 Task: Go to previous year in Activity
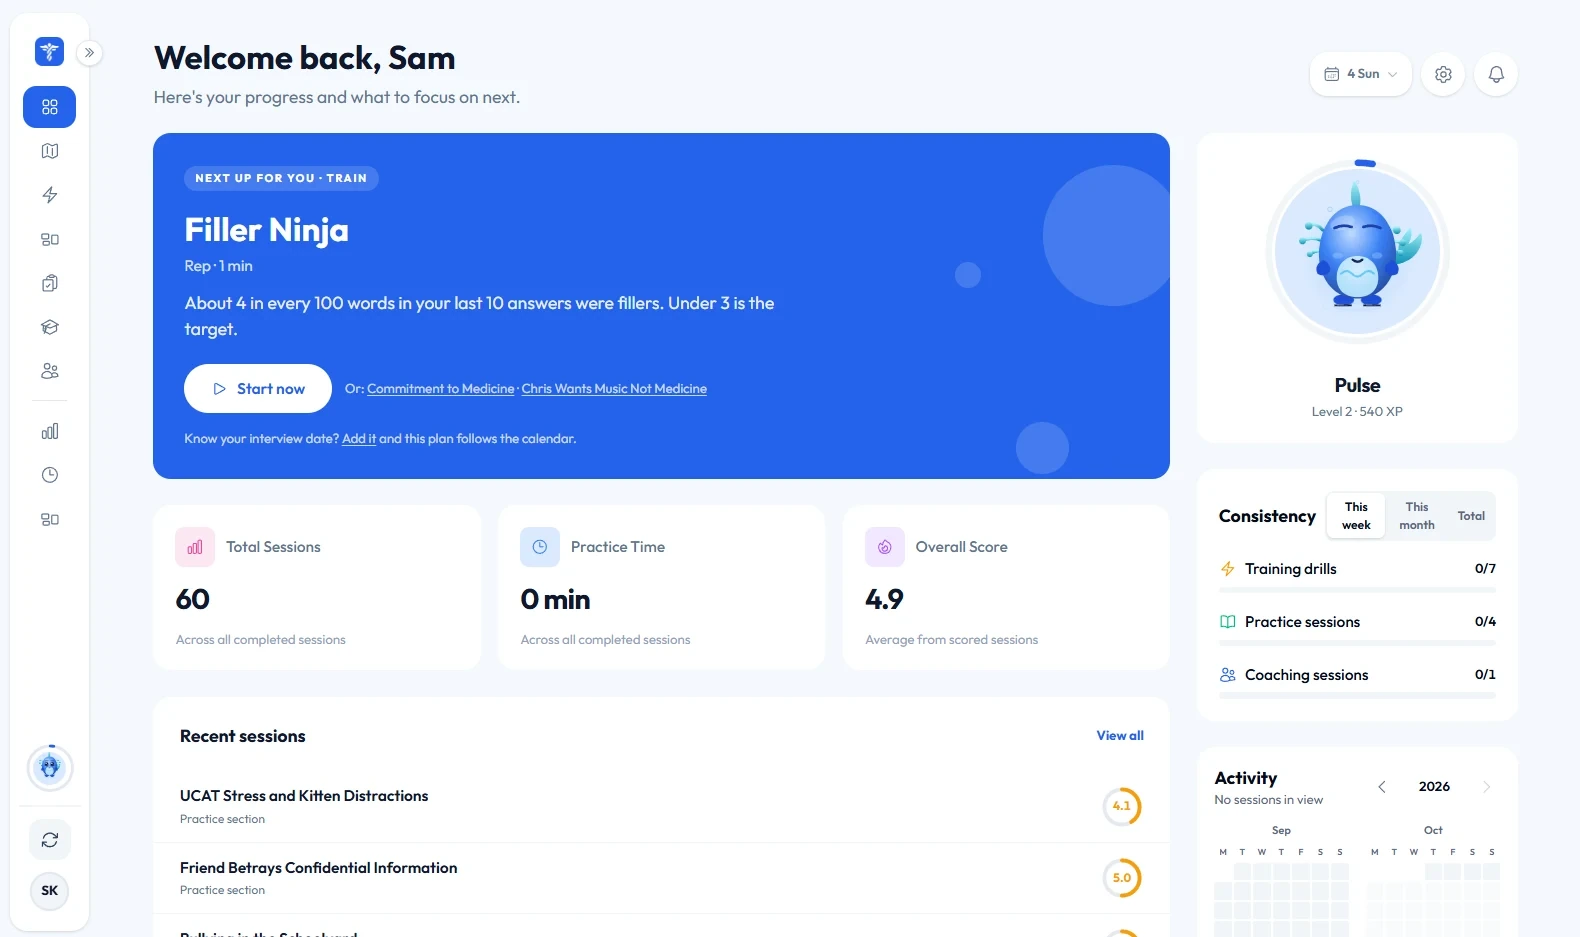[1382, 787]
